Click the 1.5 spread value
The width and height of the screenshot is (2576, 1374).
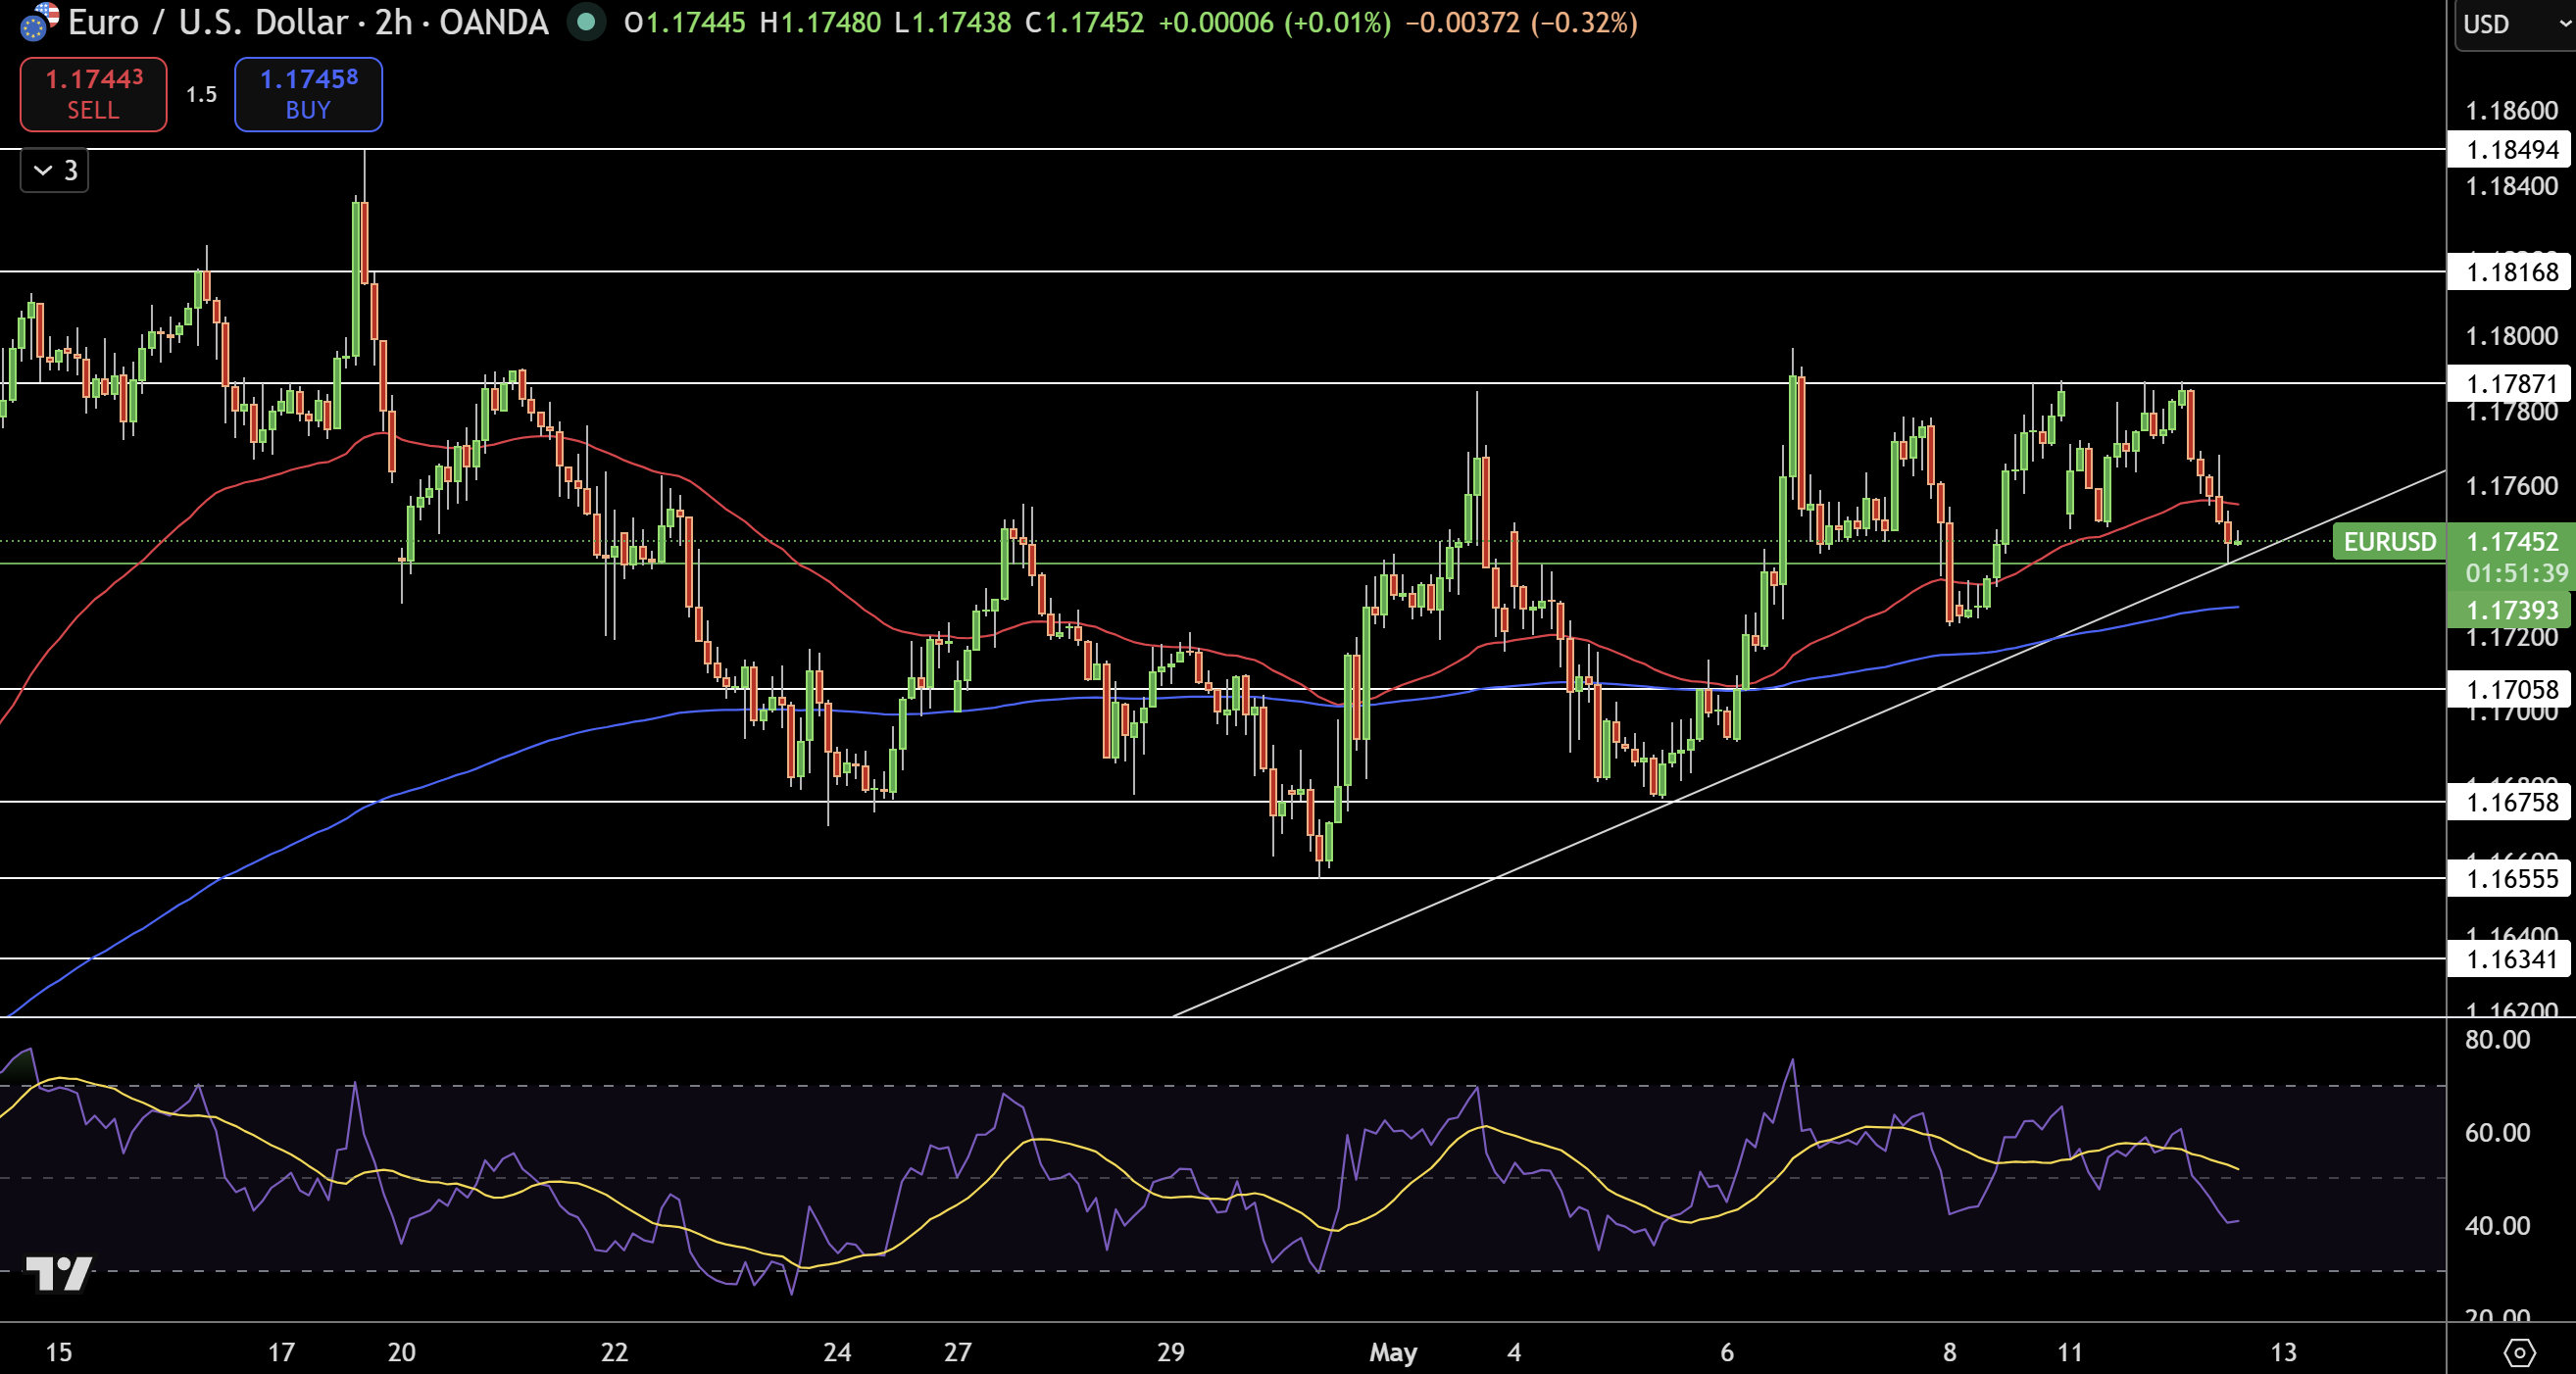tap(201, 94)
